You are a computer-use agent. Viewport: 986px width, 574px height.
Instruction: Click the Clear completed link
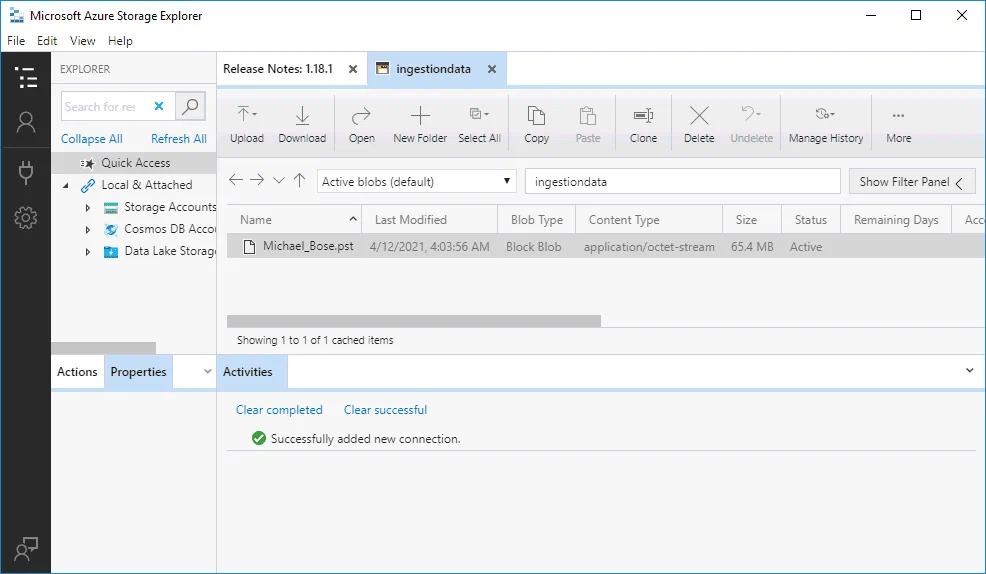(279, 410)
